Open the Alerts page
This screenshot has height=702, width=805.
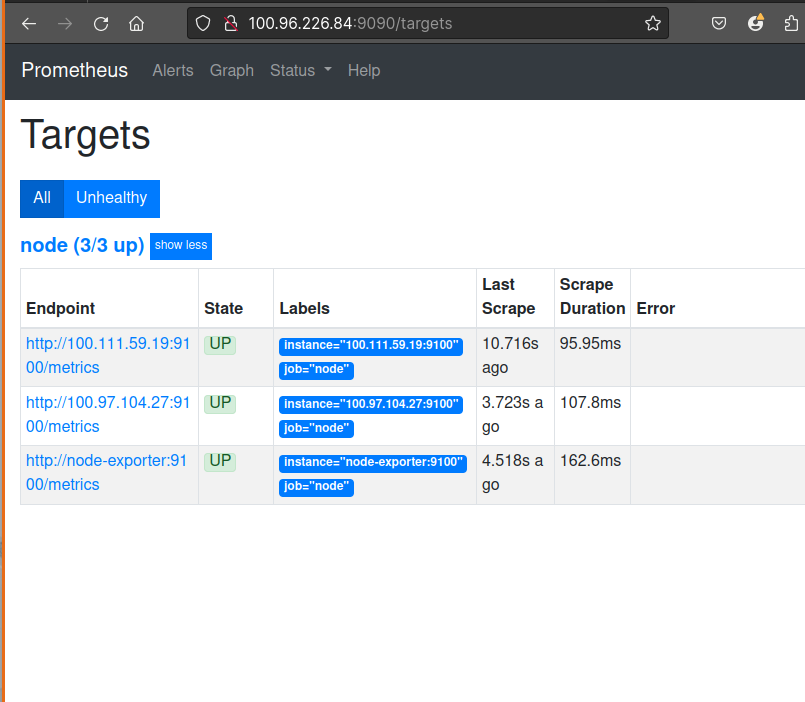point(173,70)
